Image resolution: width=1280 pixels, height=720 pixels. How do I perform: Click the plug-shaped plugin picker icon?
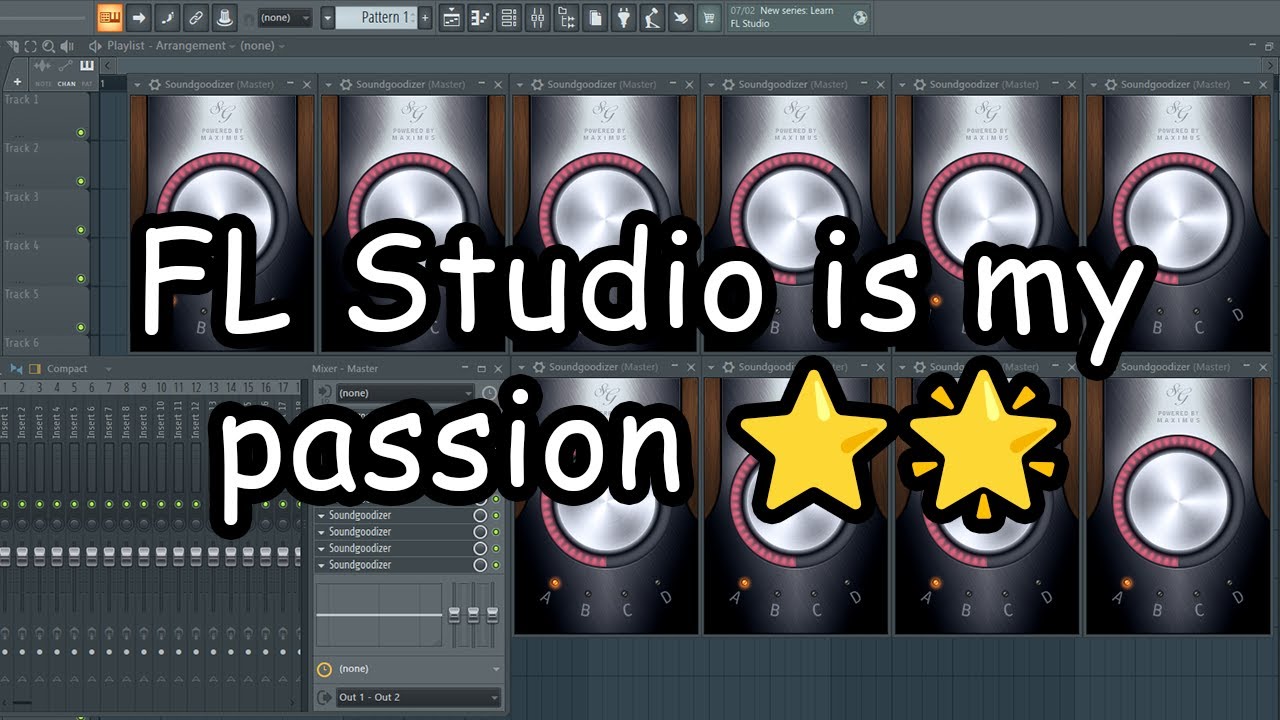(625, 17)
